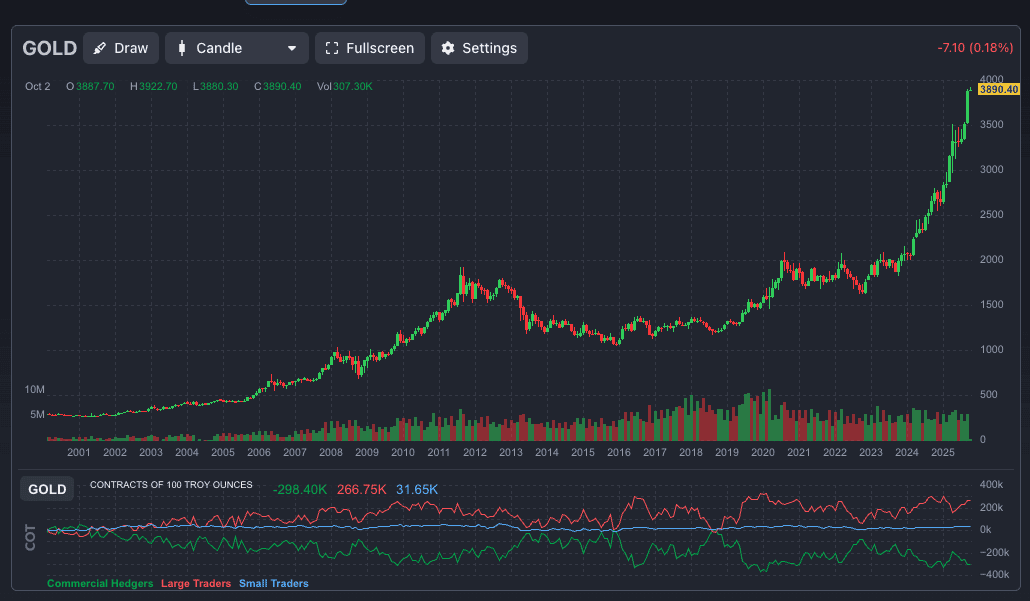The height and width of the screenshot is (601, 1030).
Task: Expand the Candle chart type dropdown arrow
Action: (x=291, y=48)
